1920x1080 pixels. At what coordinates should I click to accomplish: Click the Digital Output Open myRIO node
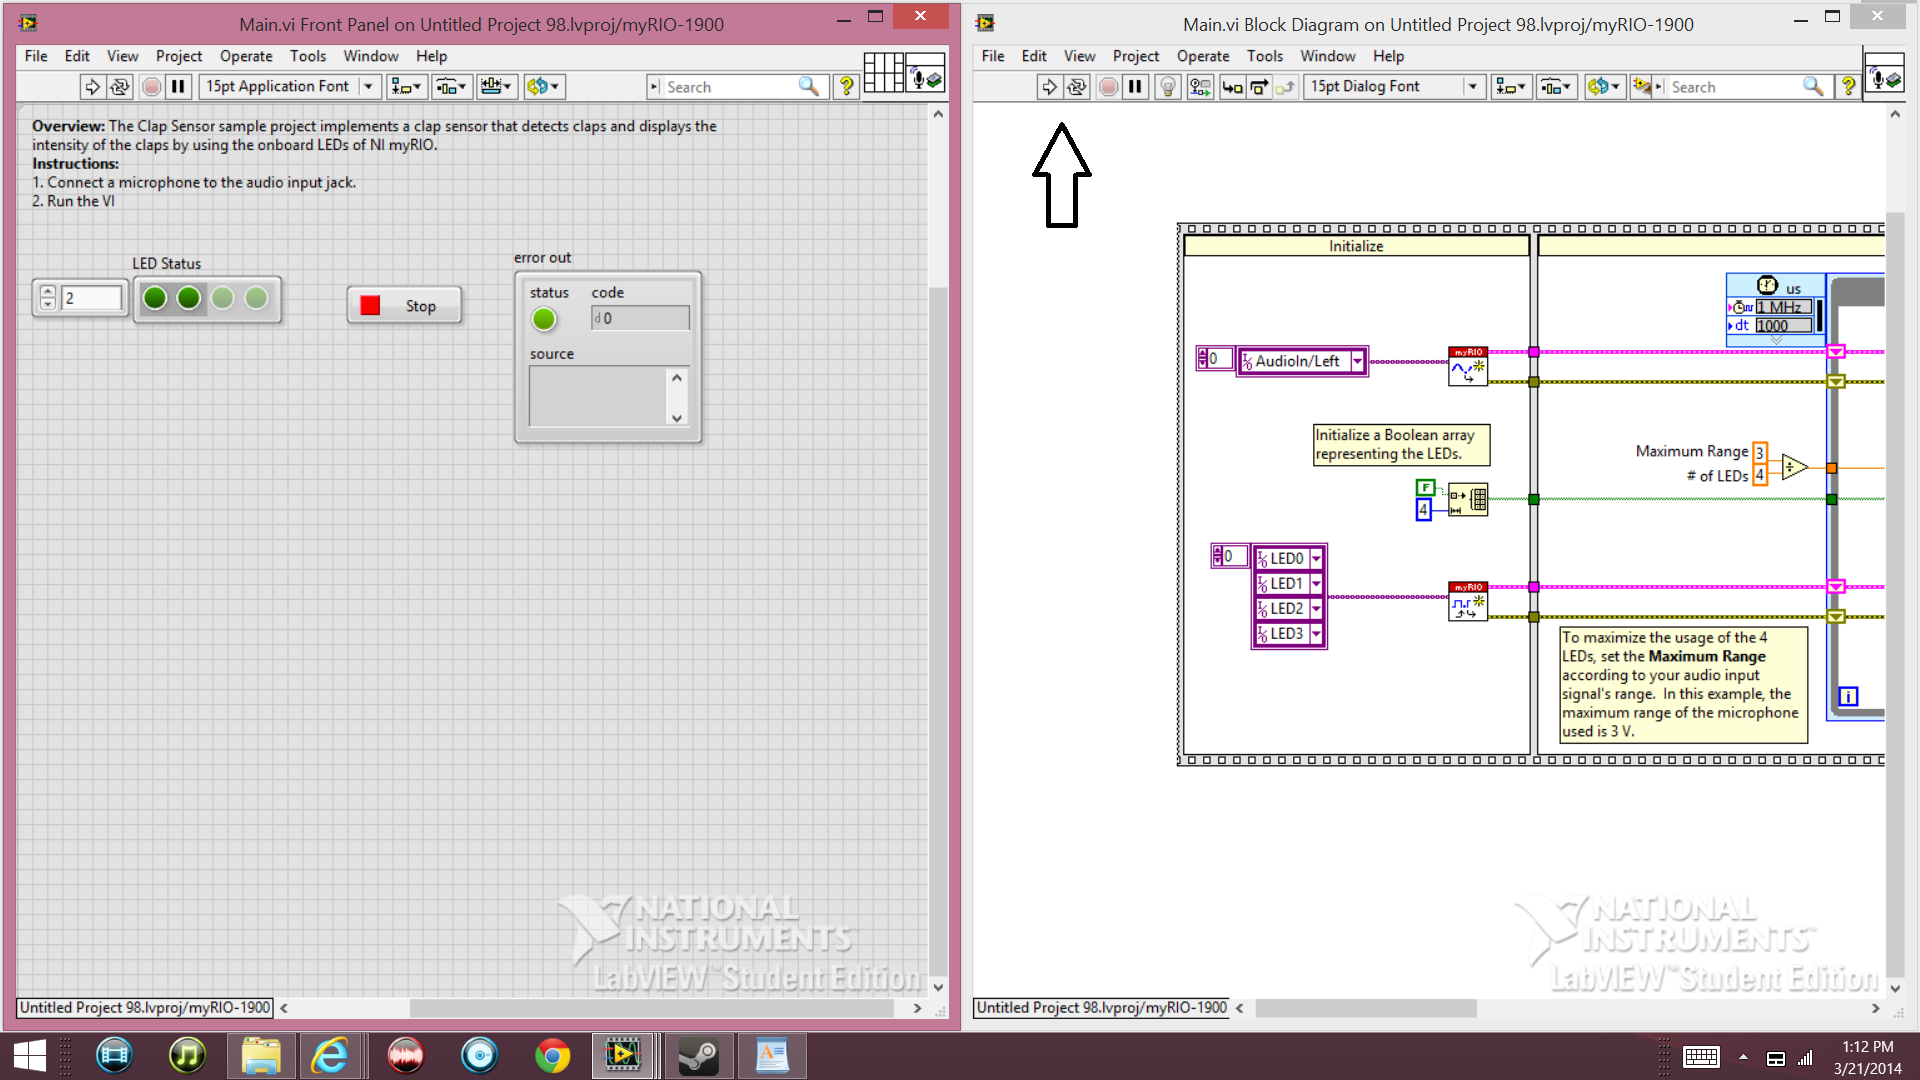[1468, 601]
